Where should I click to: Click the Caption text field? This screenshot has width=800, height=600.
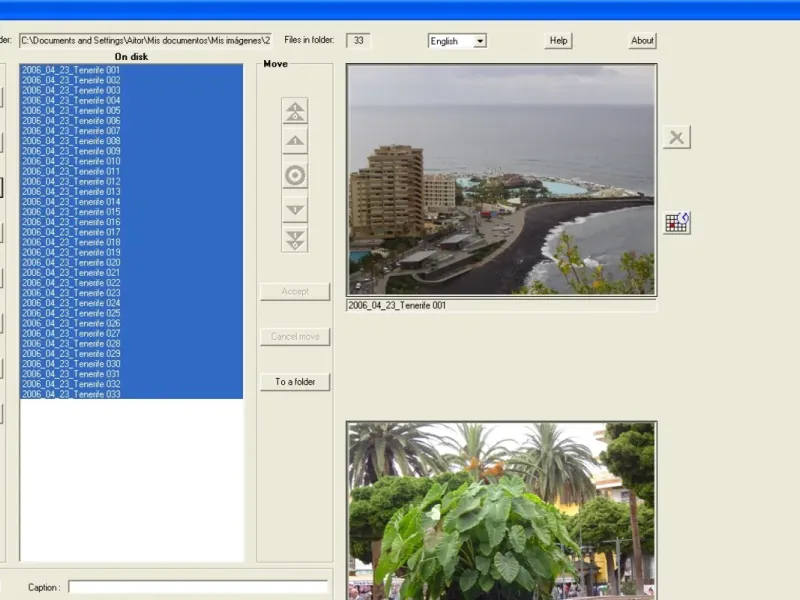pyautogui.click(x=198, y=587)
